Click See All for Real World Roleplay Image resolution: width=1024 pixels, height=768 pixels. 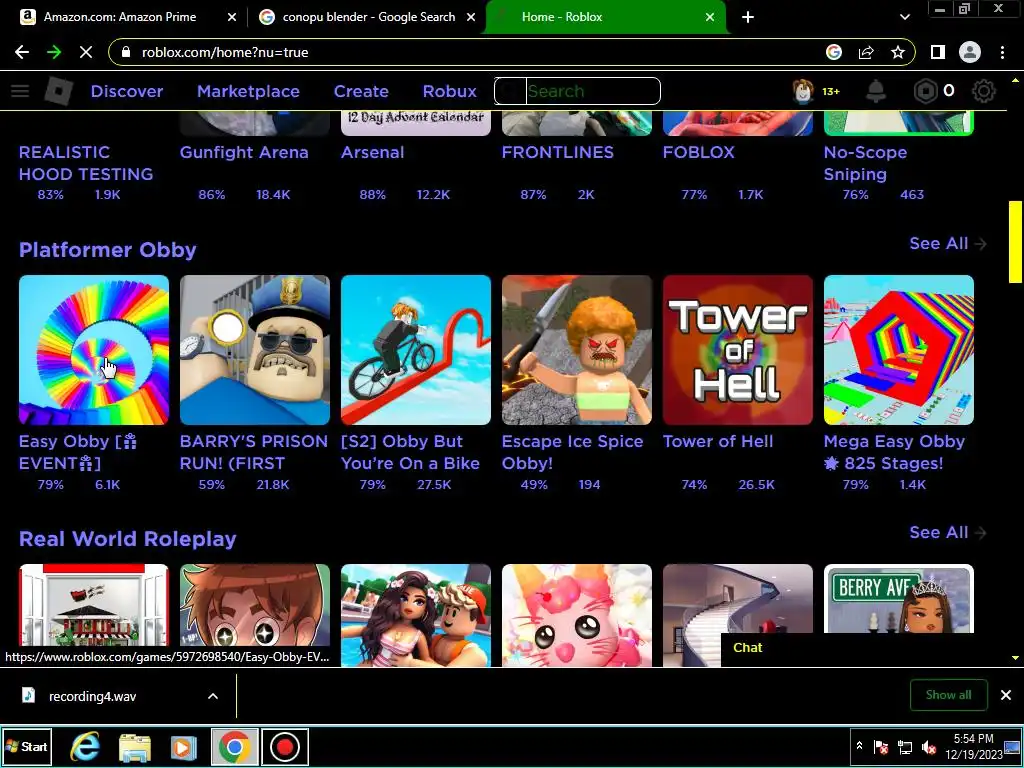coord(948,533)
